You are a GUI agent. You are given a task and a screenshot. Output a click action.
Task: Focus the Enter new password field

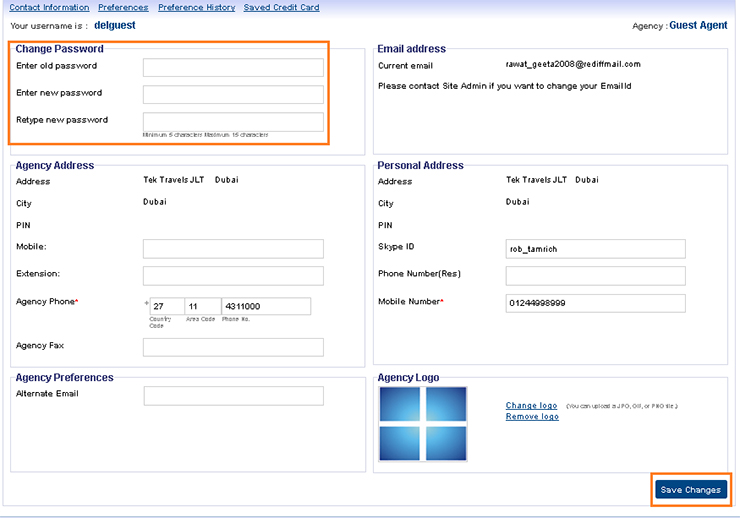coord(233,94)
